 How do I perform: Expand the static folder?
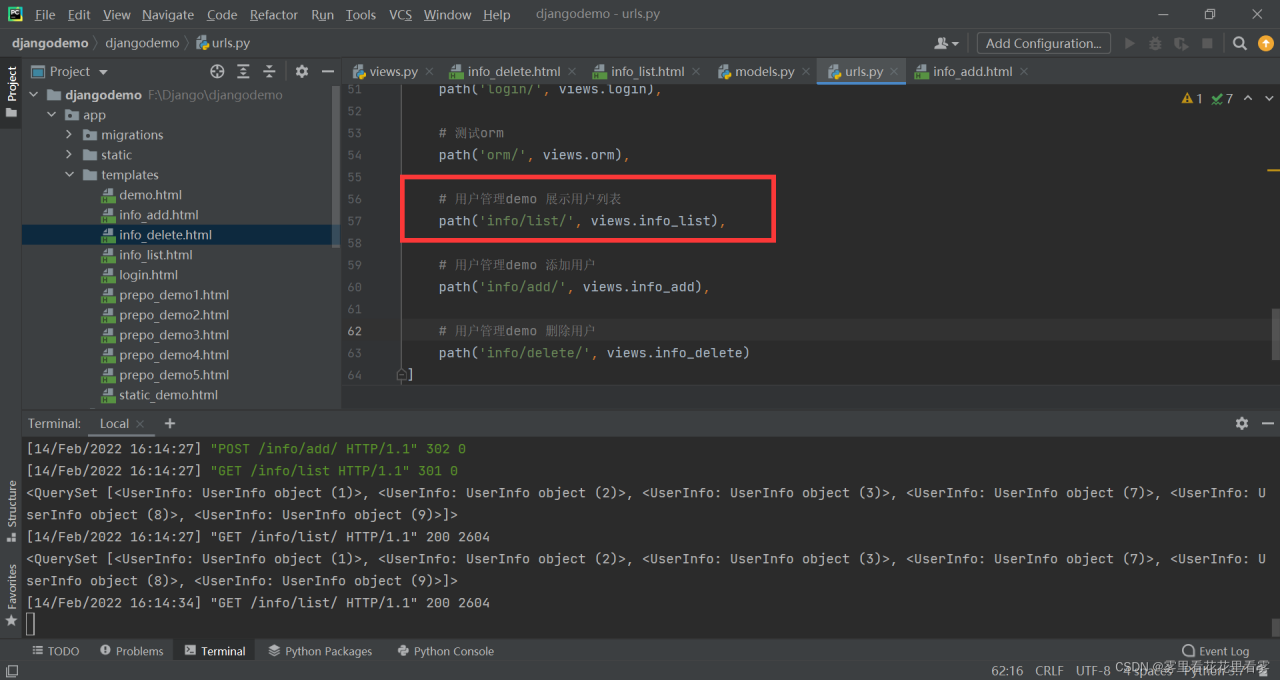pos(69,155)
